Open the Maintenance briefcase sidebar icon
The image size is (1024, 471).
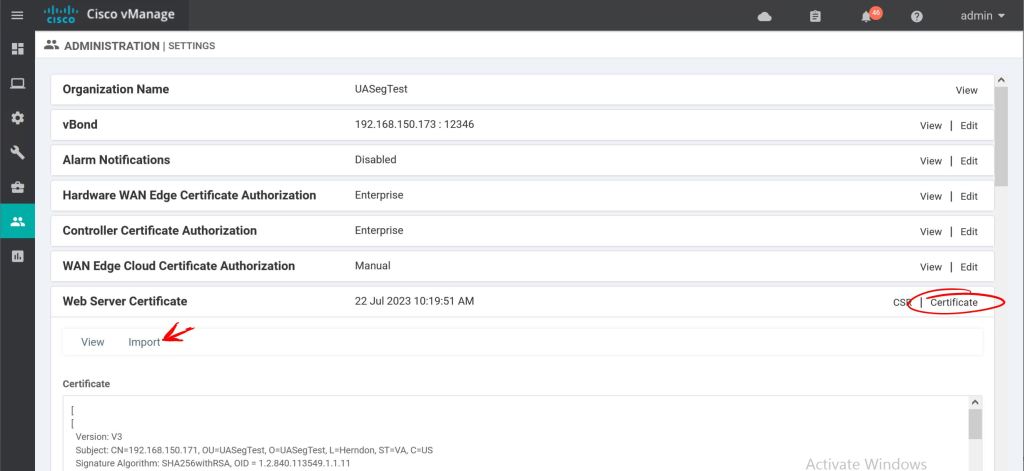coord(17,187)
